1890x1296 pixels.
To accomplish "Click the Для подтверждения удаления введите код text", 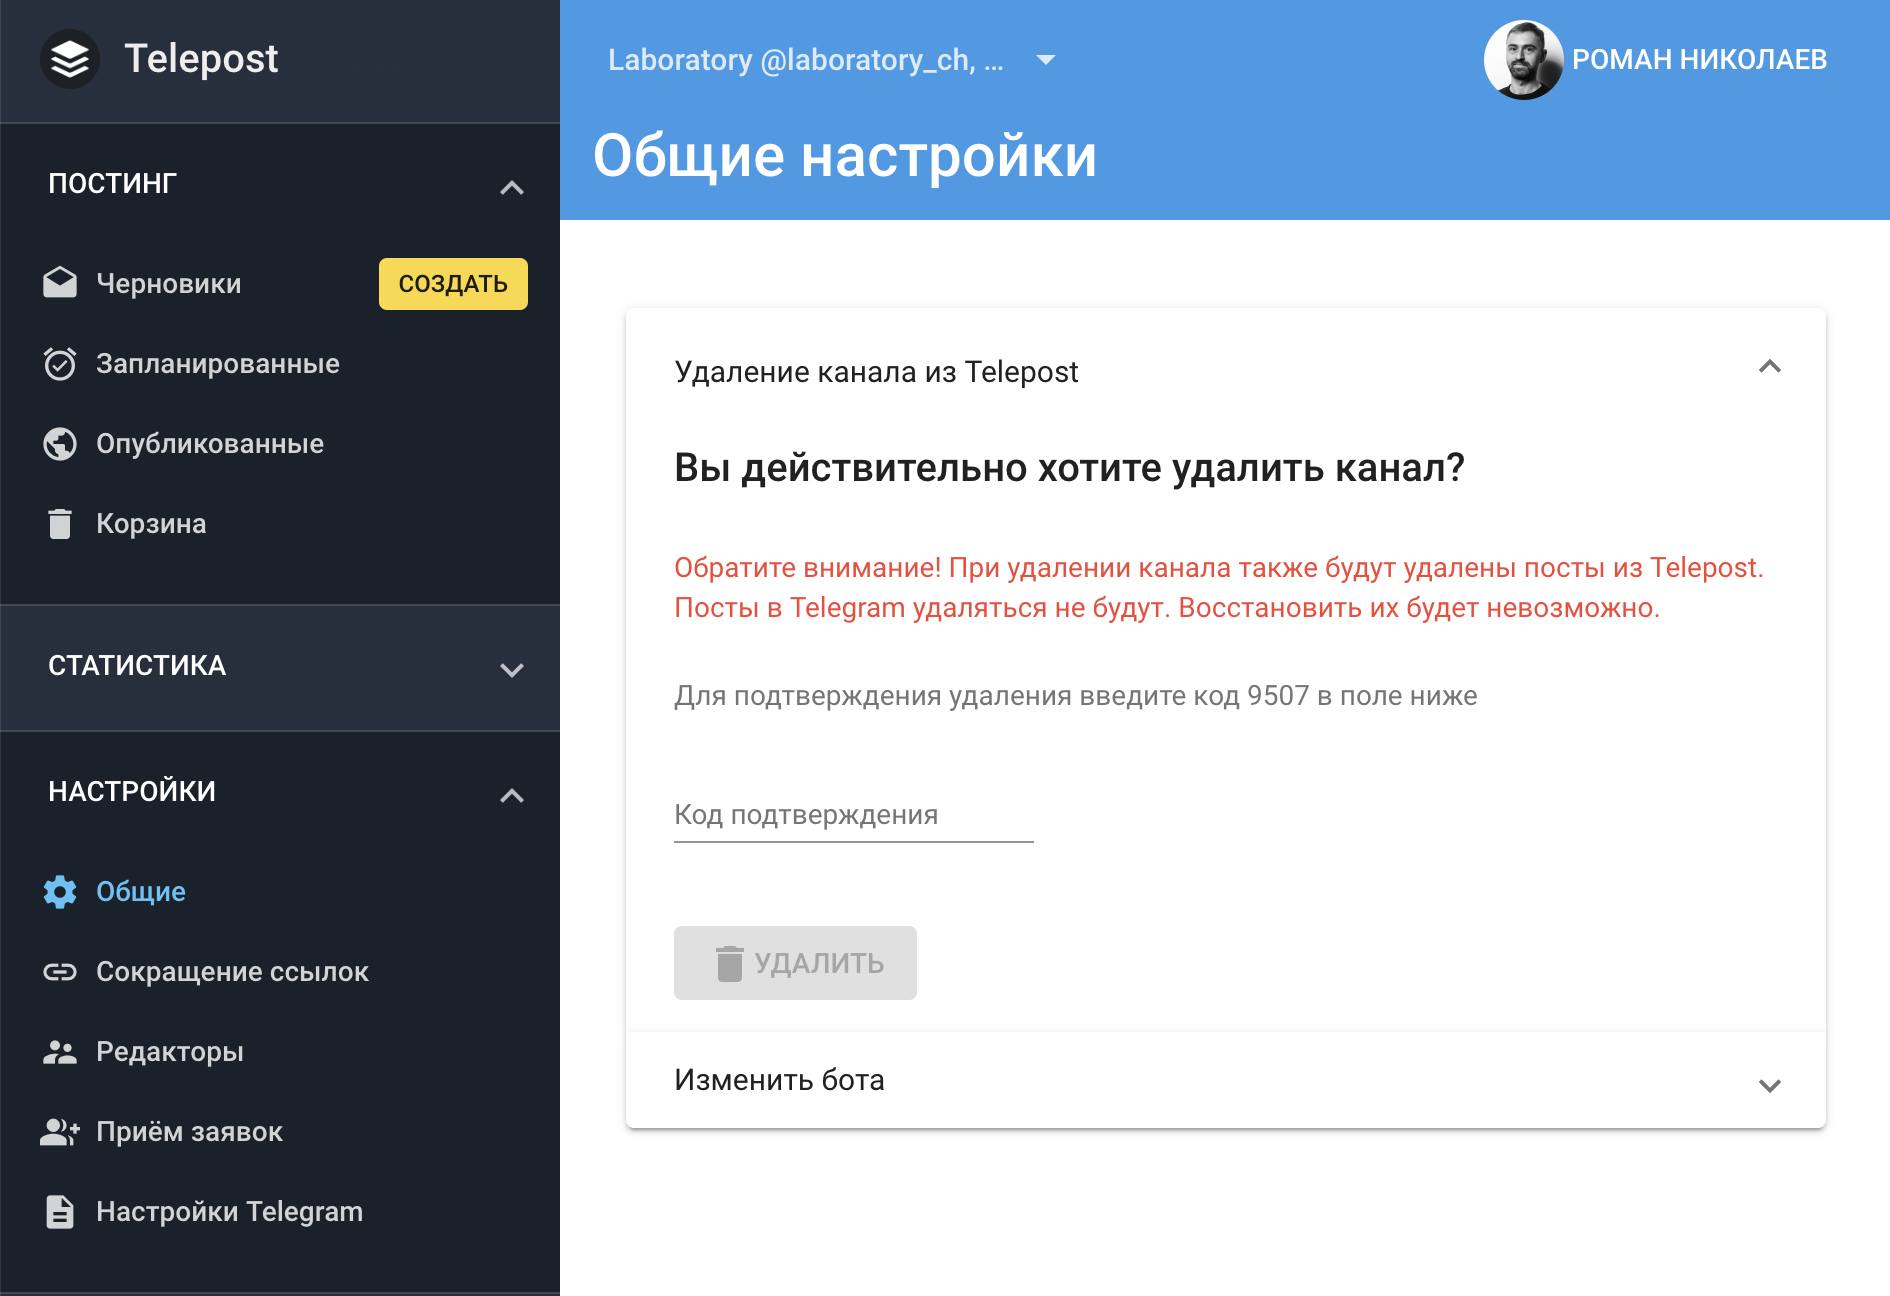I will click(x=1075, y=696).
